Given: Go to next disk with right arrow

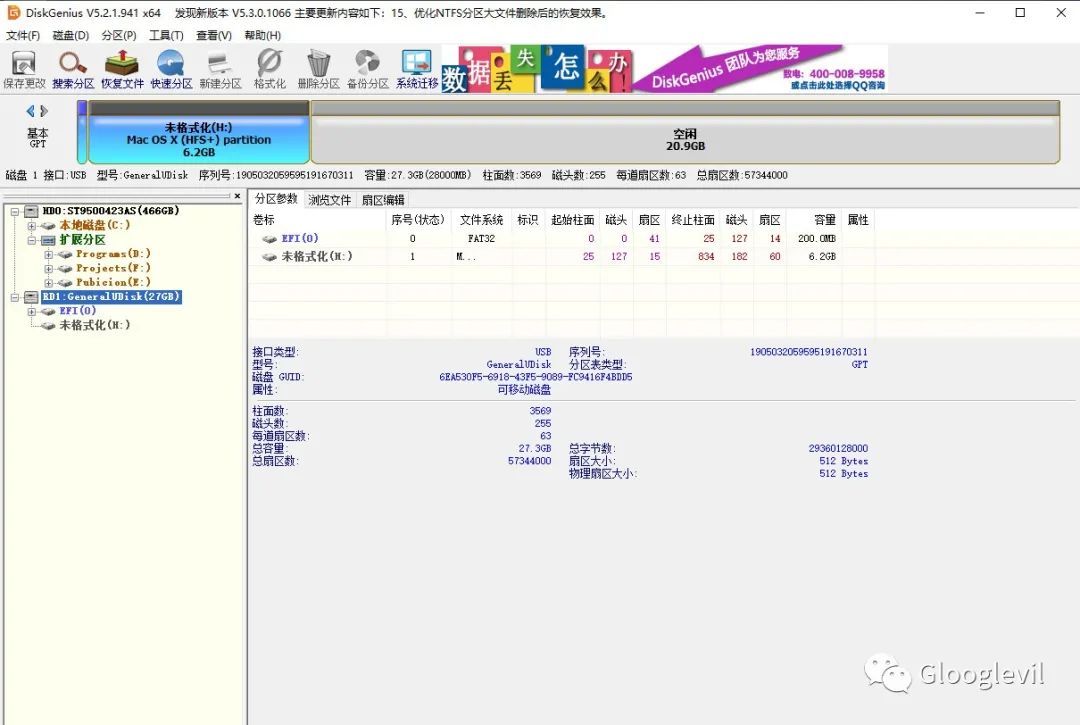Looking at the screenshot, I should 44,111.
